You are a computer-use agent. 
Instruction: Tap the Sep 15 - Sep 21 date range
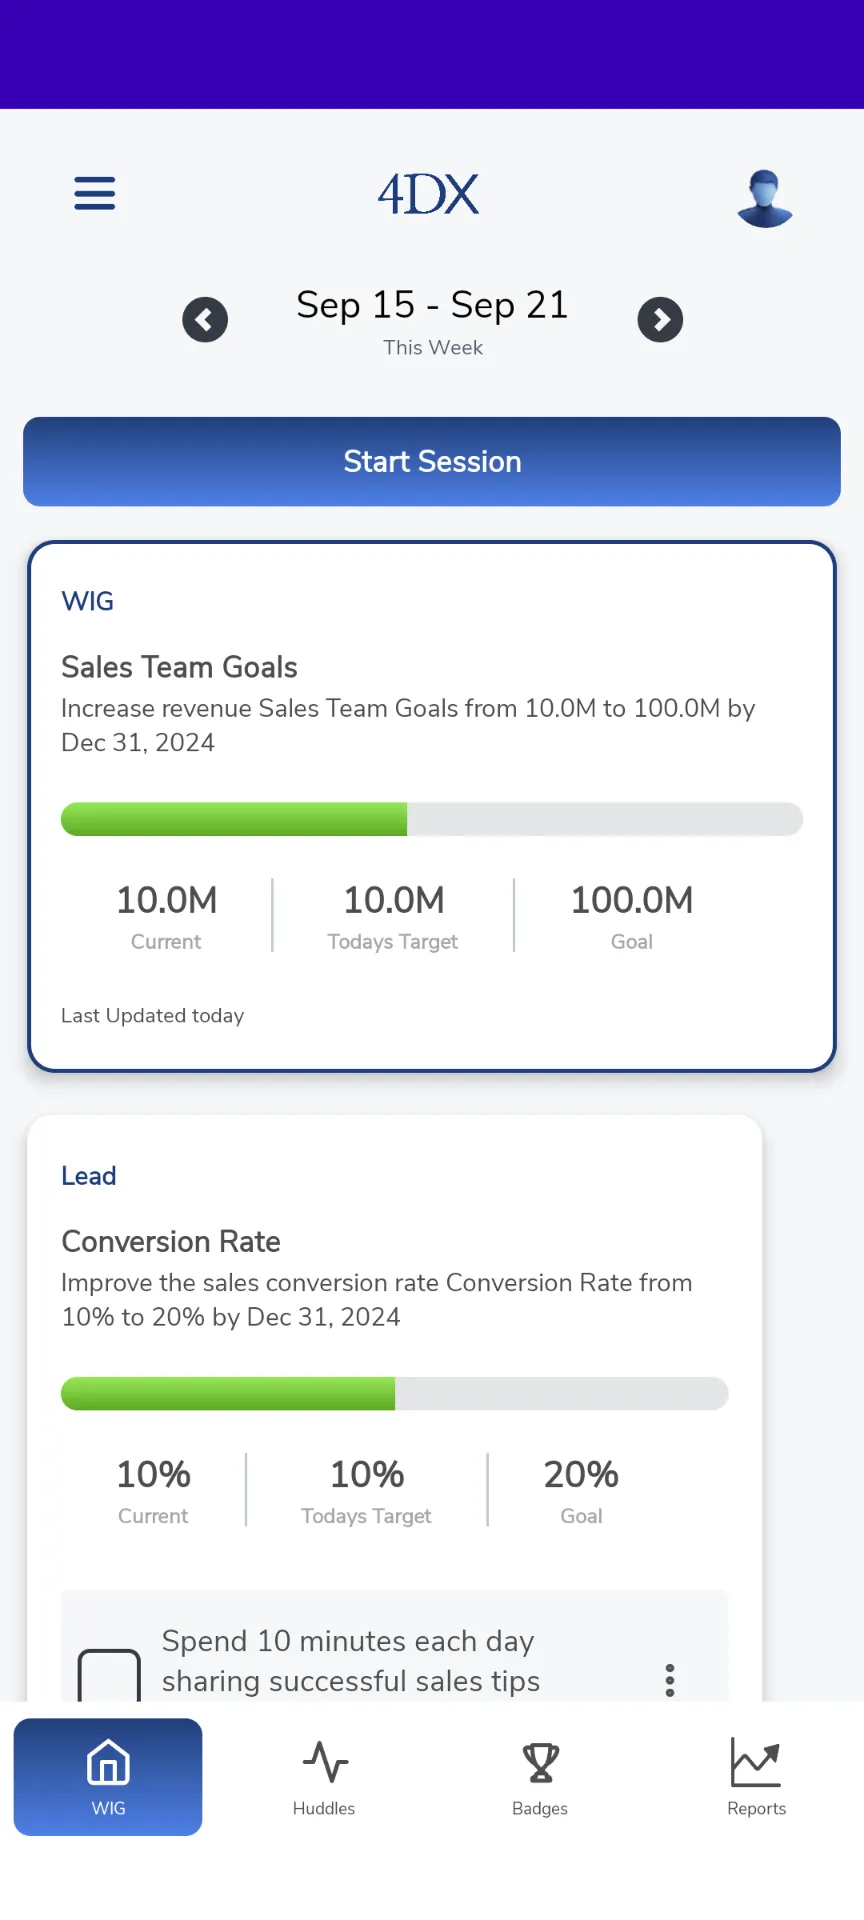433,305
